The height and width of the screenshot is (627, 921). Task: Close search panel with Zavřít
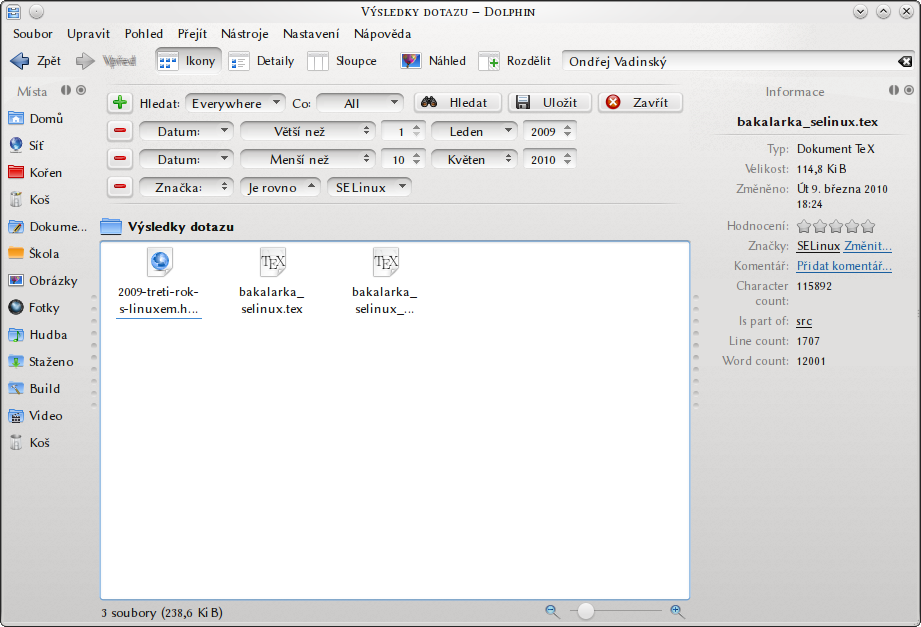[x=641, y=103]
